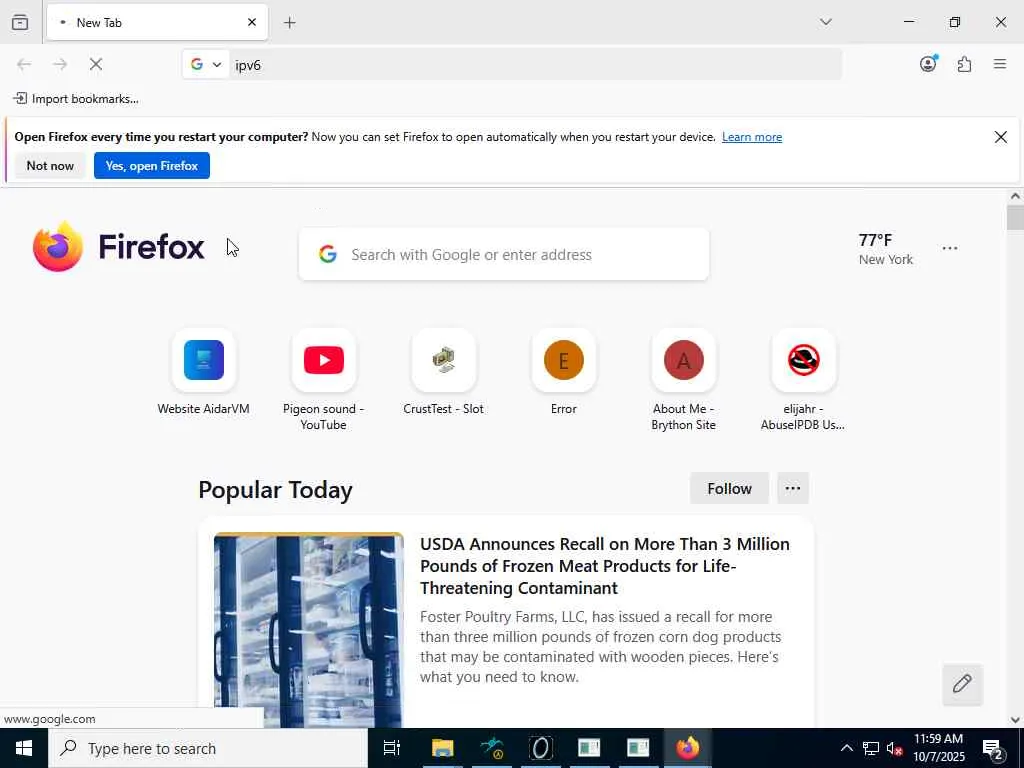Click the address bar containing ipv6
Screen dimensions: 1024x768
coord(536,65)
